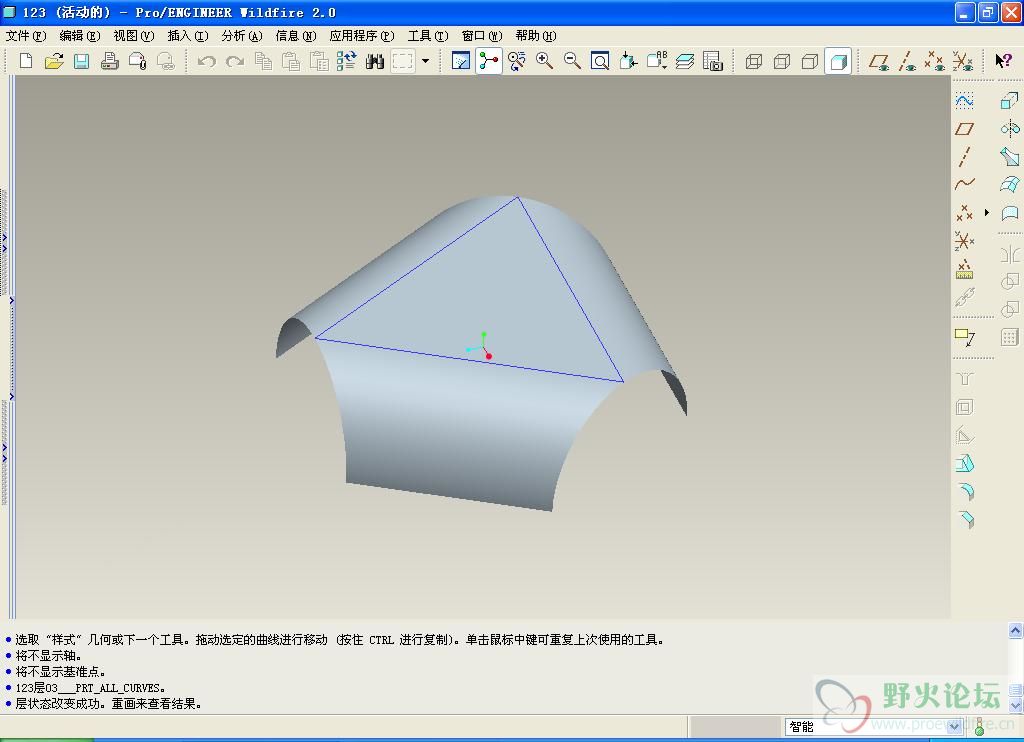
Task: Open the Boundary Blend tool
Action: tap(1010, 184)
